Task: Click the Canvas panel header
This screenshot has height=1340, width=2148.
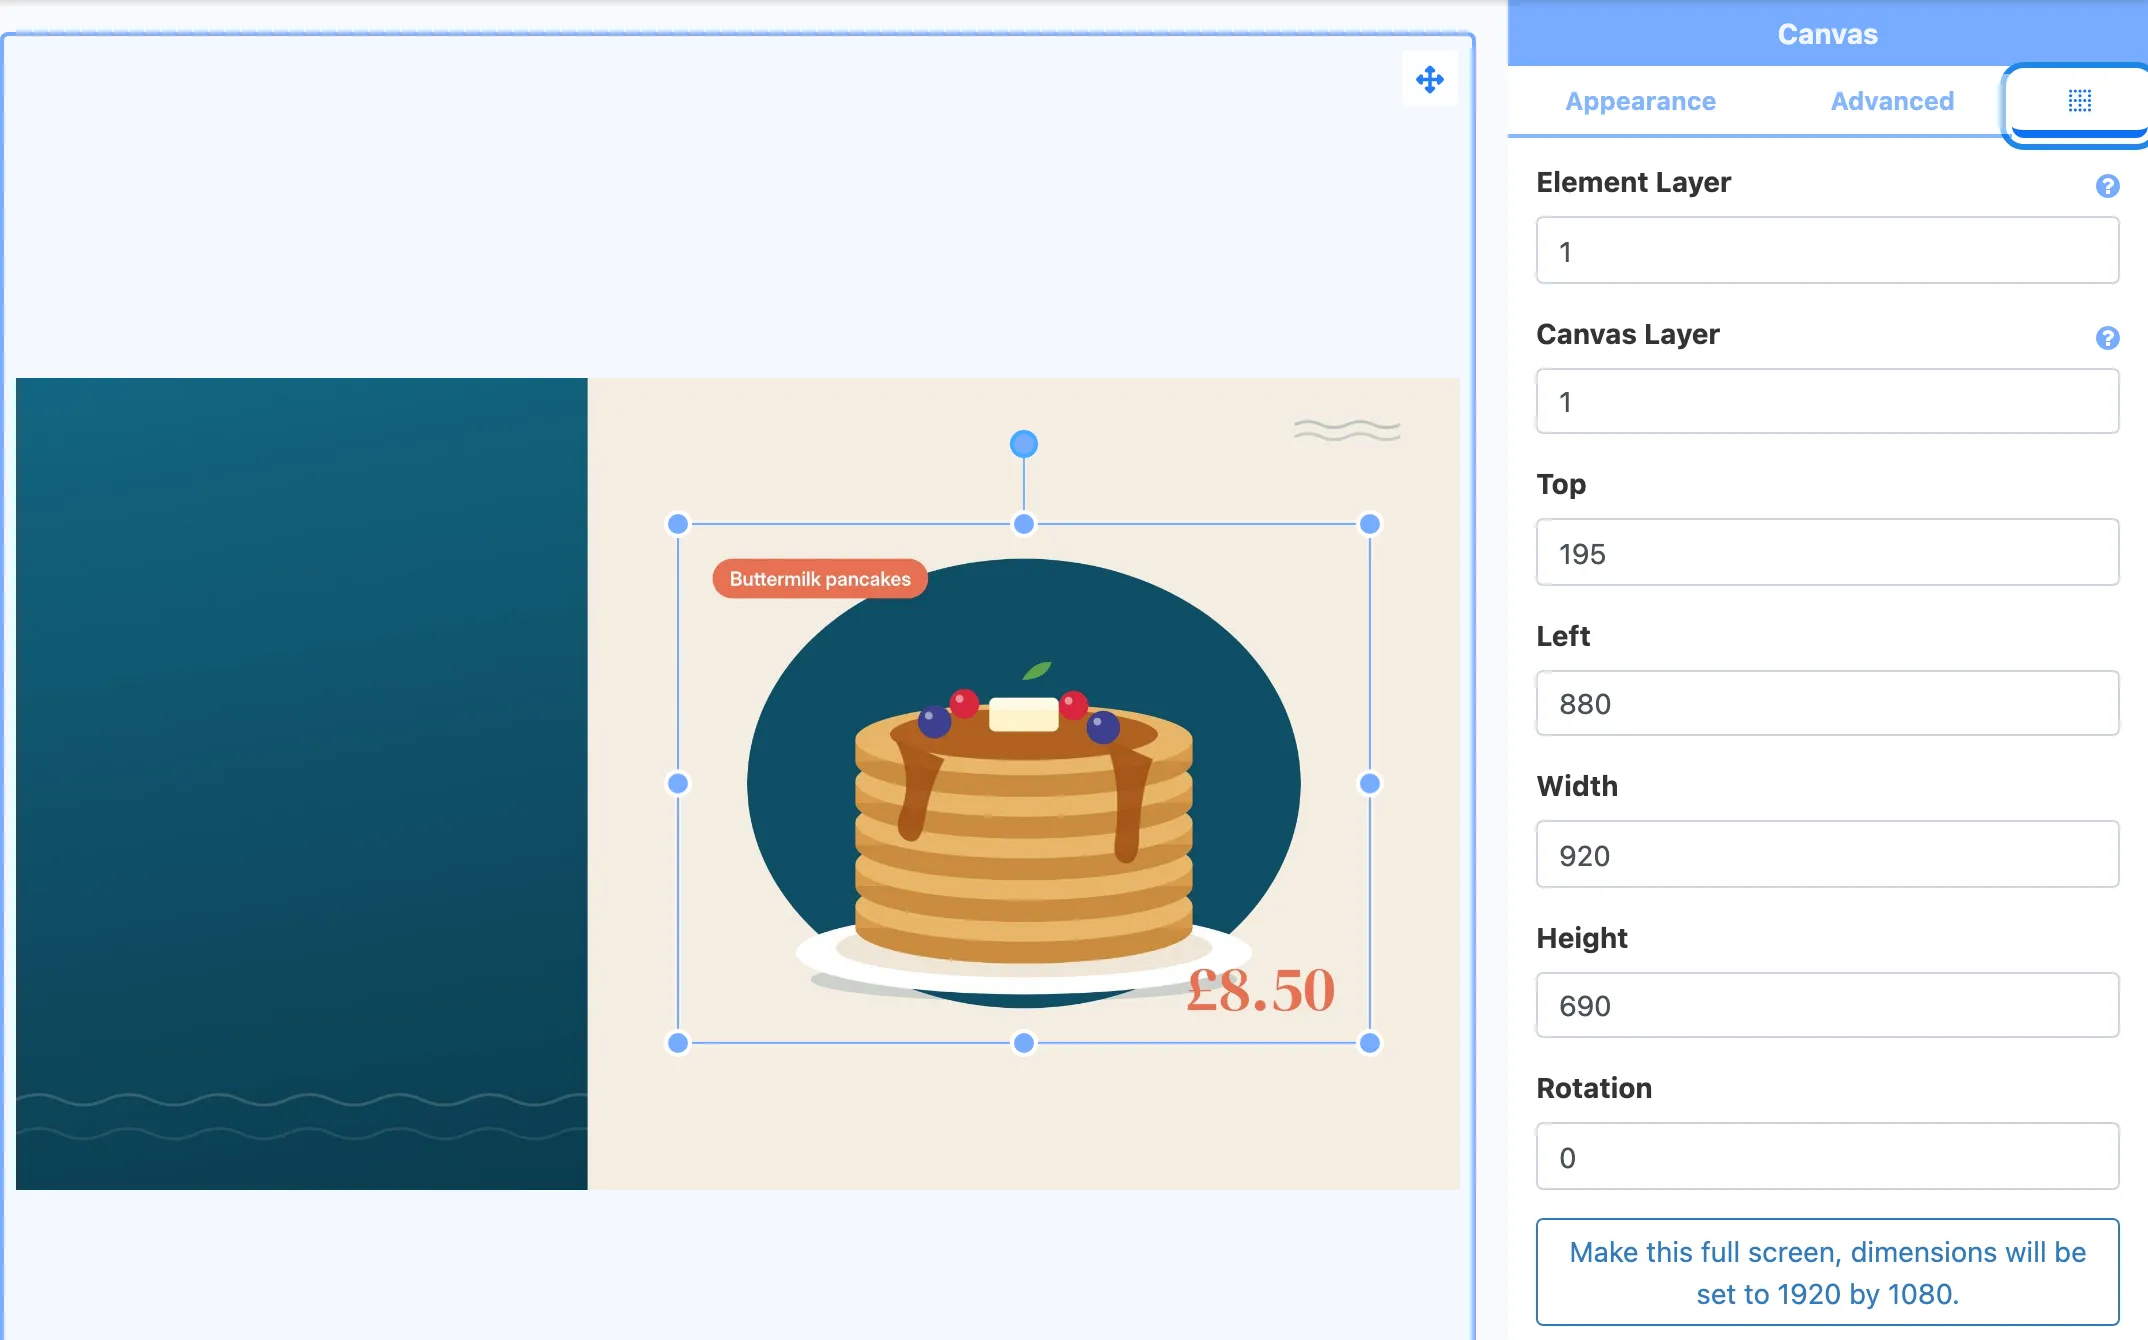Action: click(1827, 34)
